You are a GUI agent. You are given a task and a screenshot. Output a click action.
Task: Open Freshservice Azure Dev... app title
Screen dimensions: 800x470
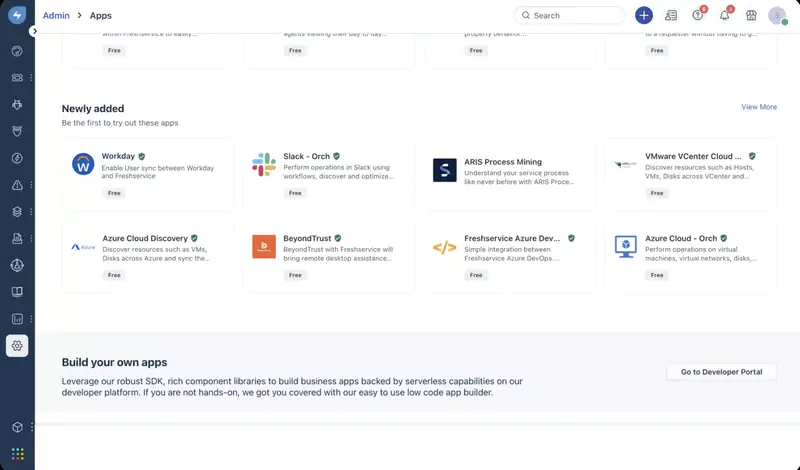[512, 238]
